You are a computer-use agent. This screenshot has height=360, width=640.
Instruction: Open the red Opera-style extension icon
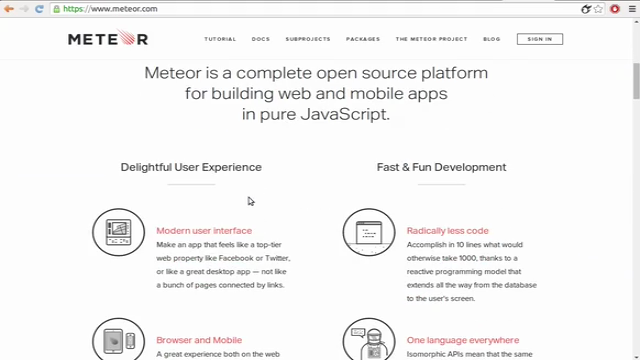click(x=615, y=9)
